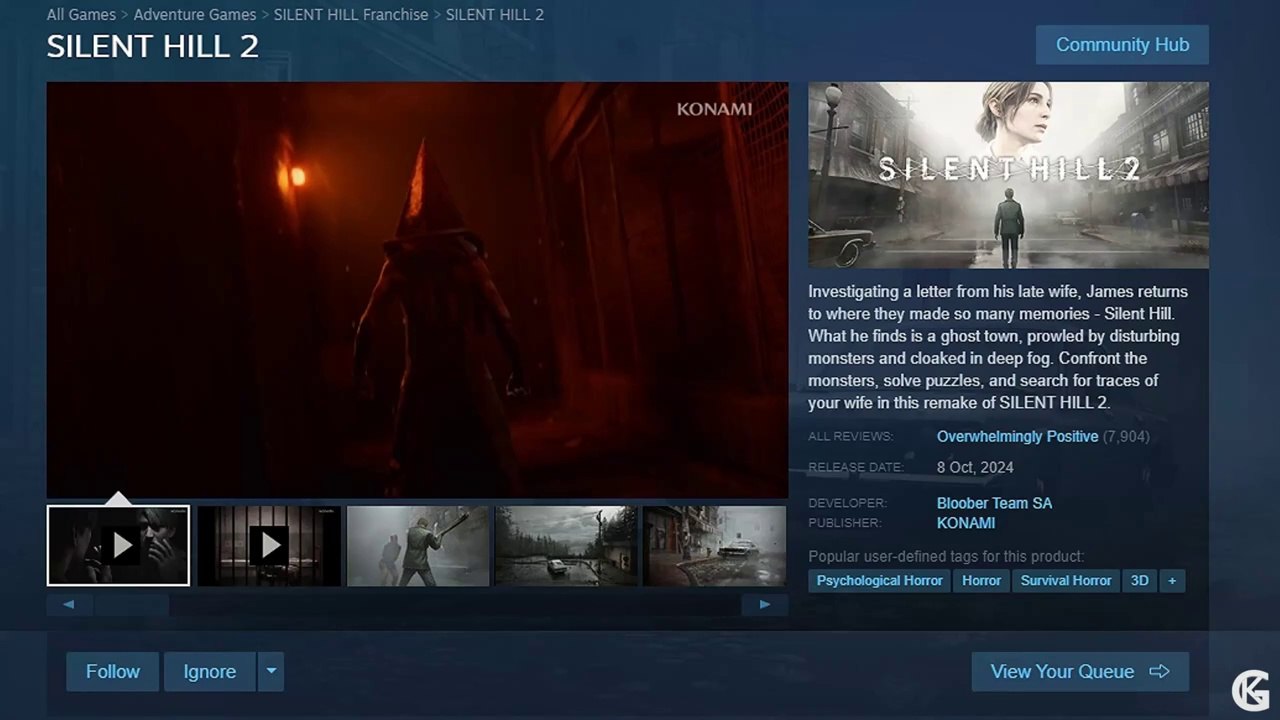Click the game description paragraph

pos(998,347)
